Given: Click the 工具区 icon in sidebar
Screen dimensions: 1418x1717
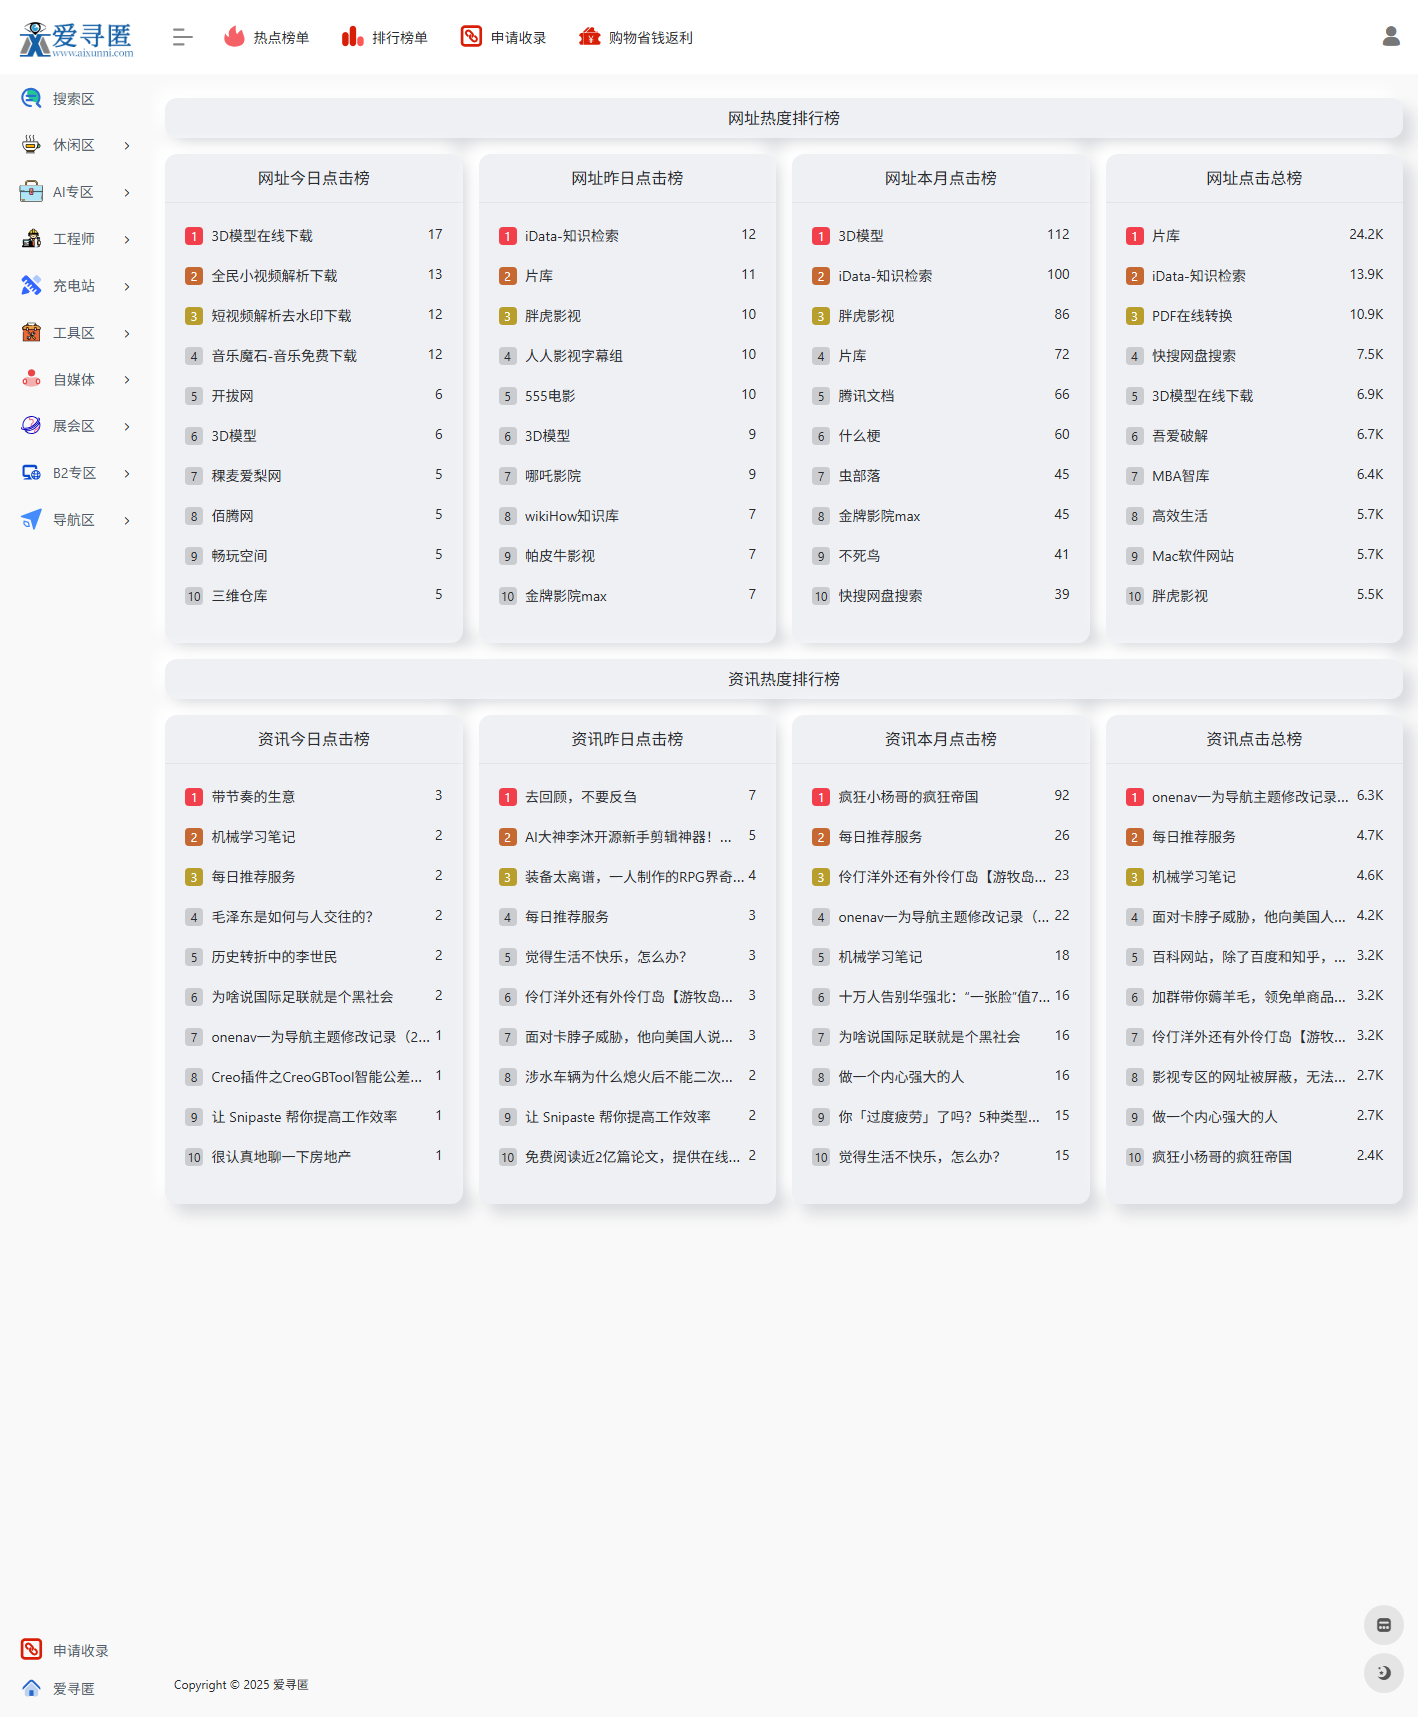Looking at the screenshot, I should tap(31, 332).
